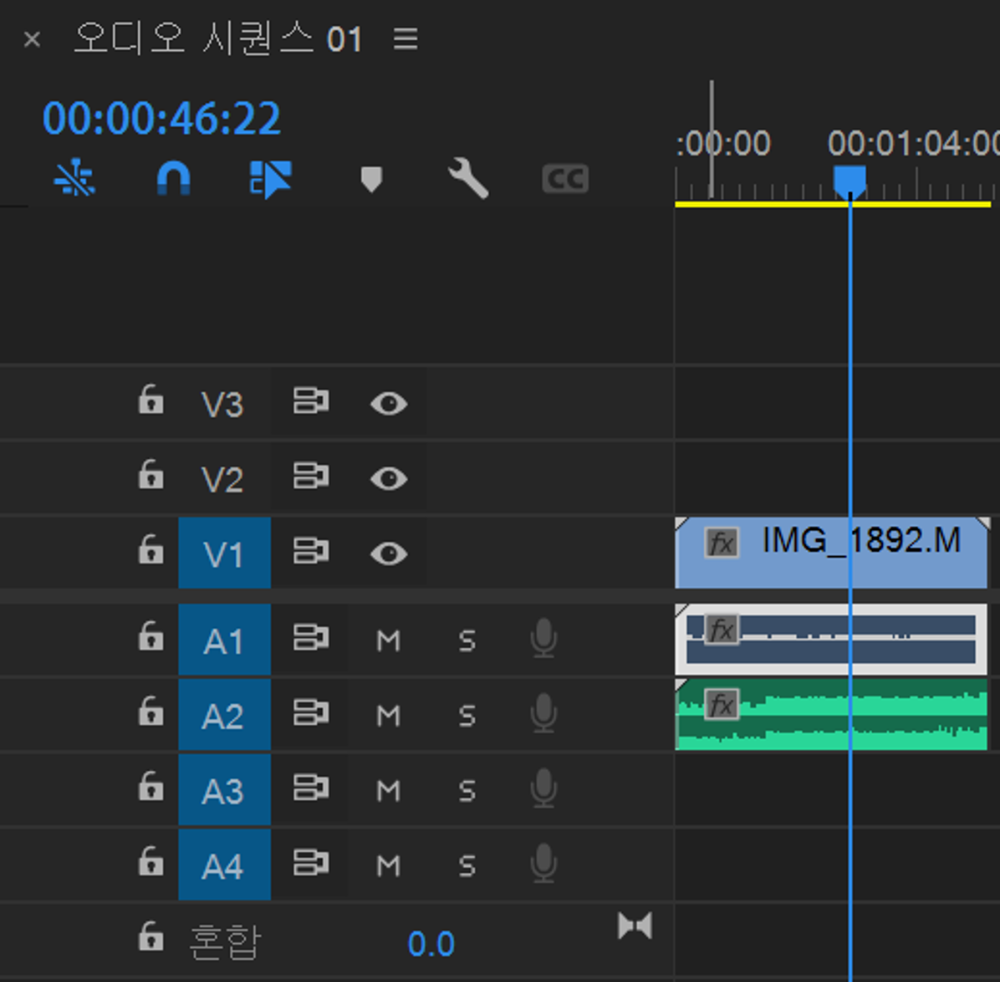The image size is (1000, 982).
Task: Click the ruler at 00:01:04:00 label
Action: point(913,143)
